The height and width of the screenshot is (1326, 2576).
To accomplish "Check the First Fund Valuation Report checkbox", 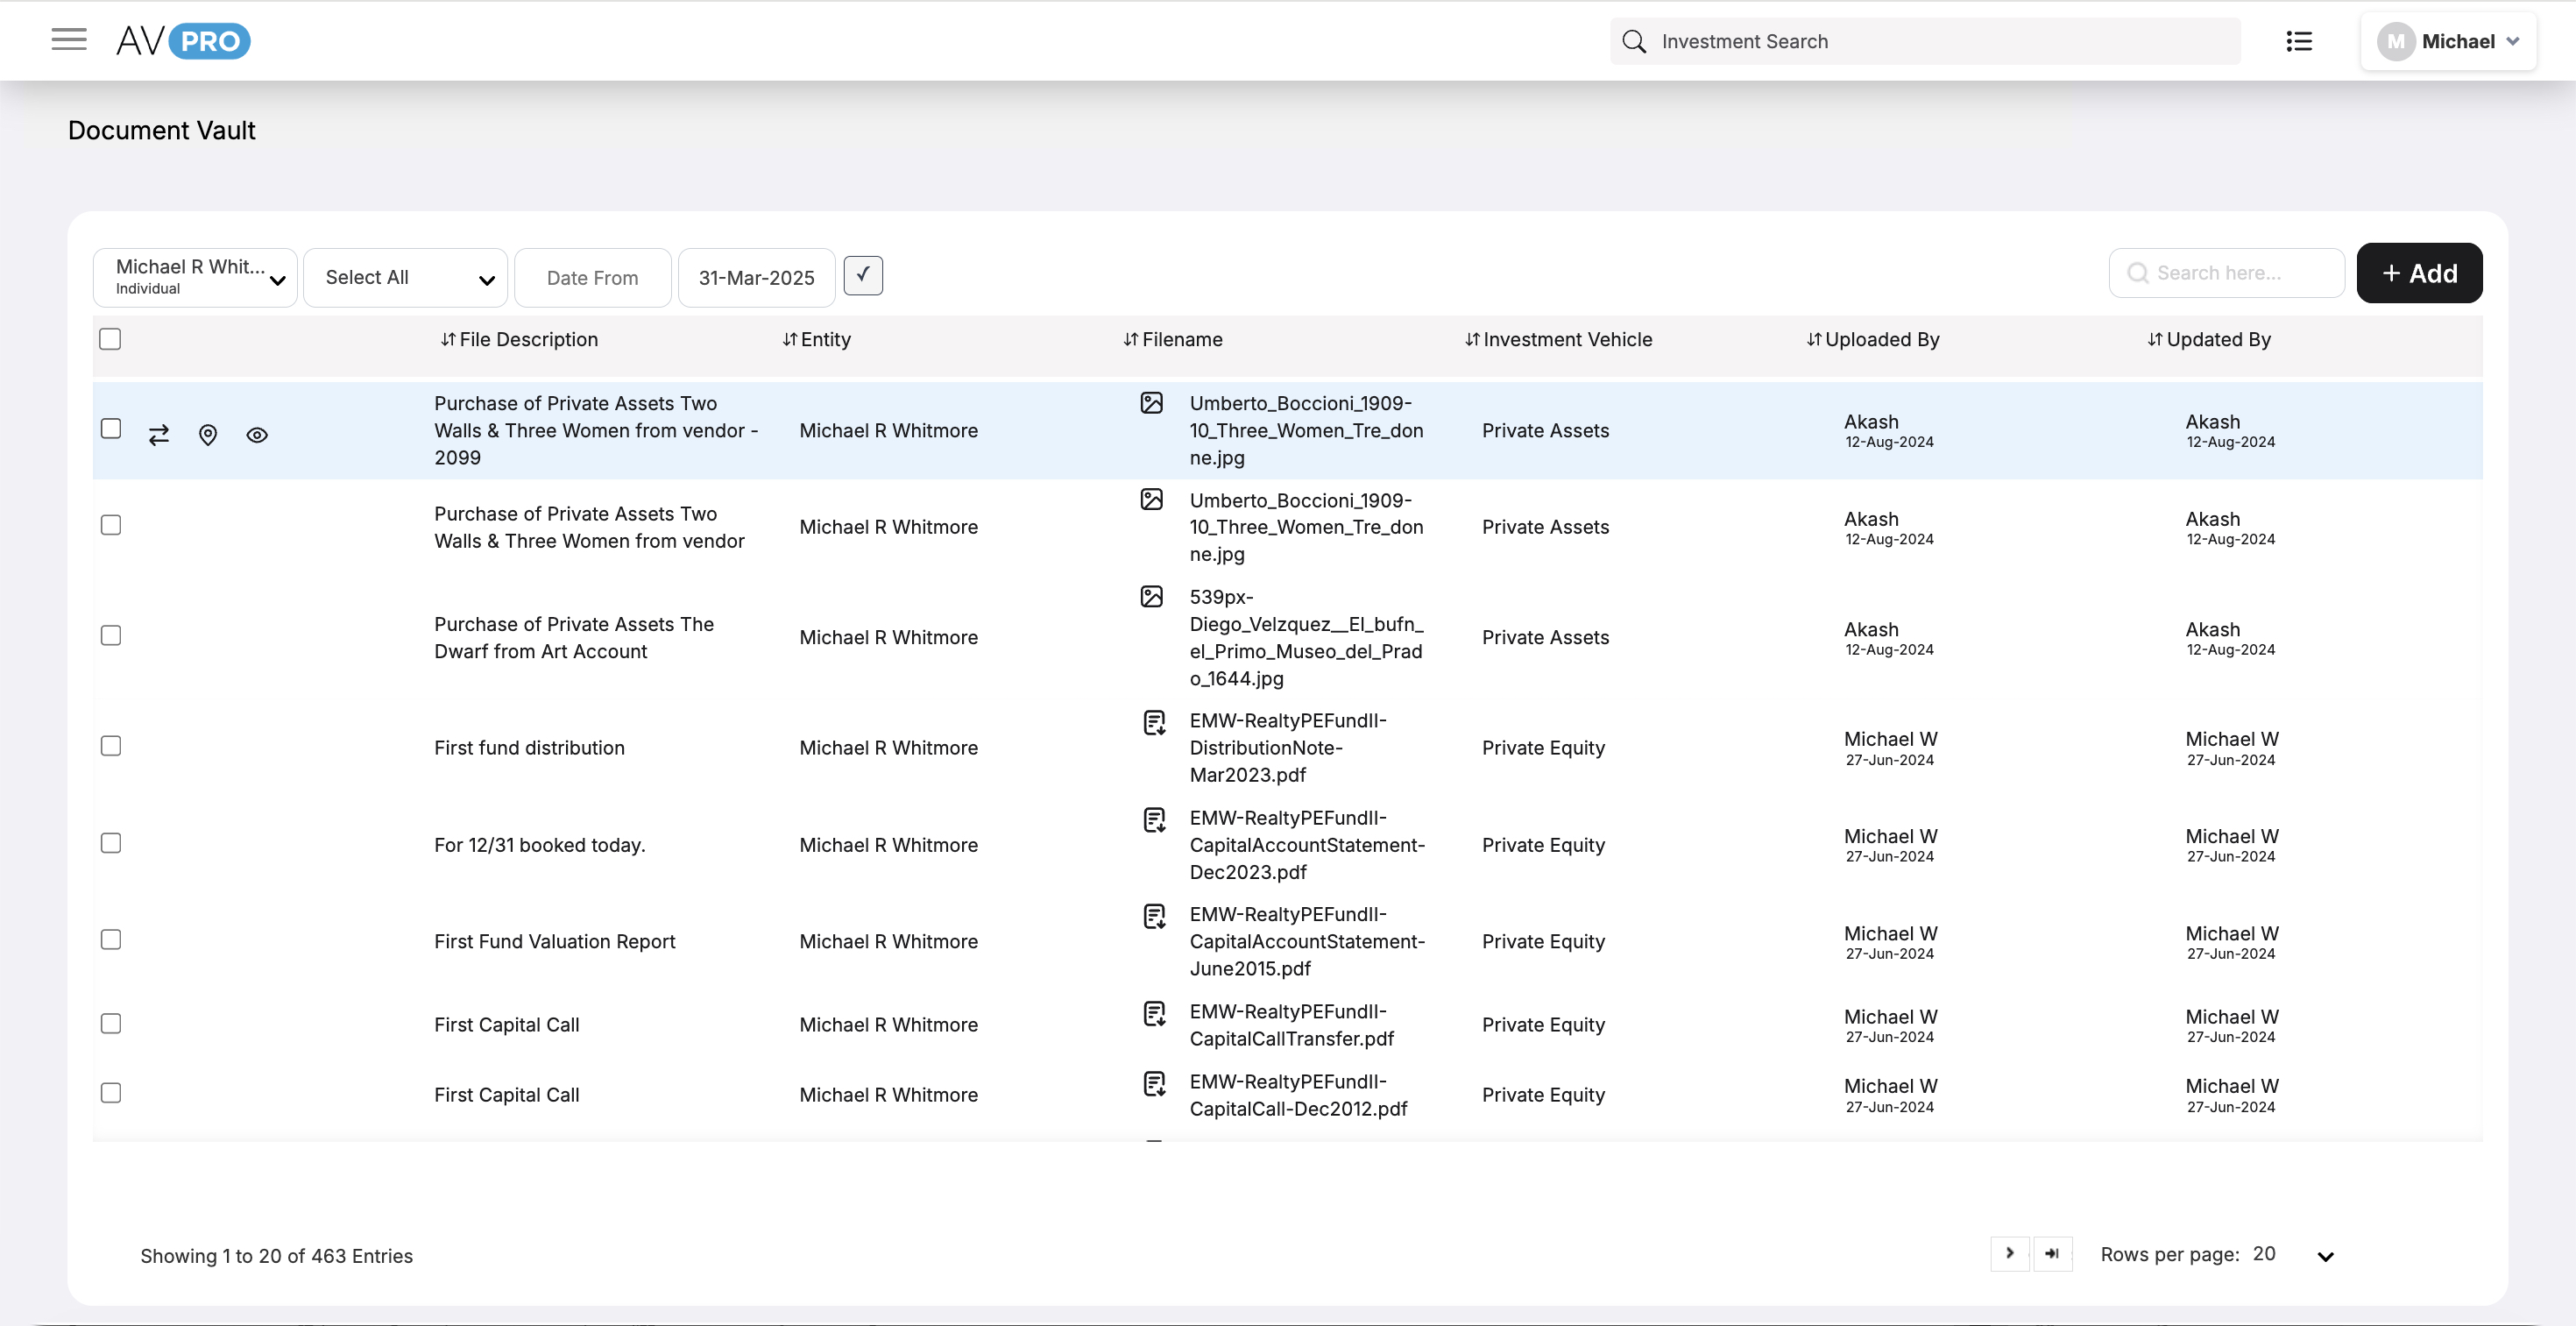I will click(111, 939).
